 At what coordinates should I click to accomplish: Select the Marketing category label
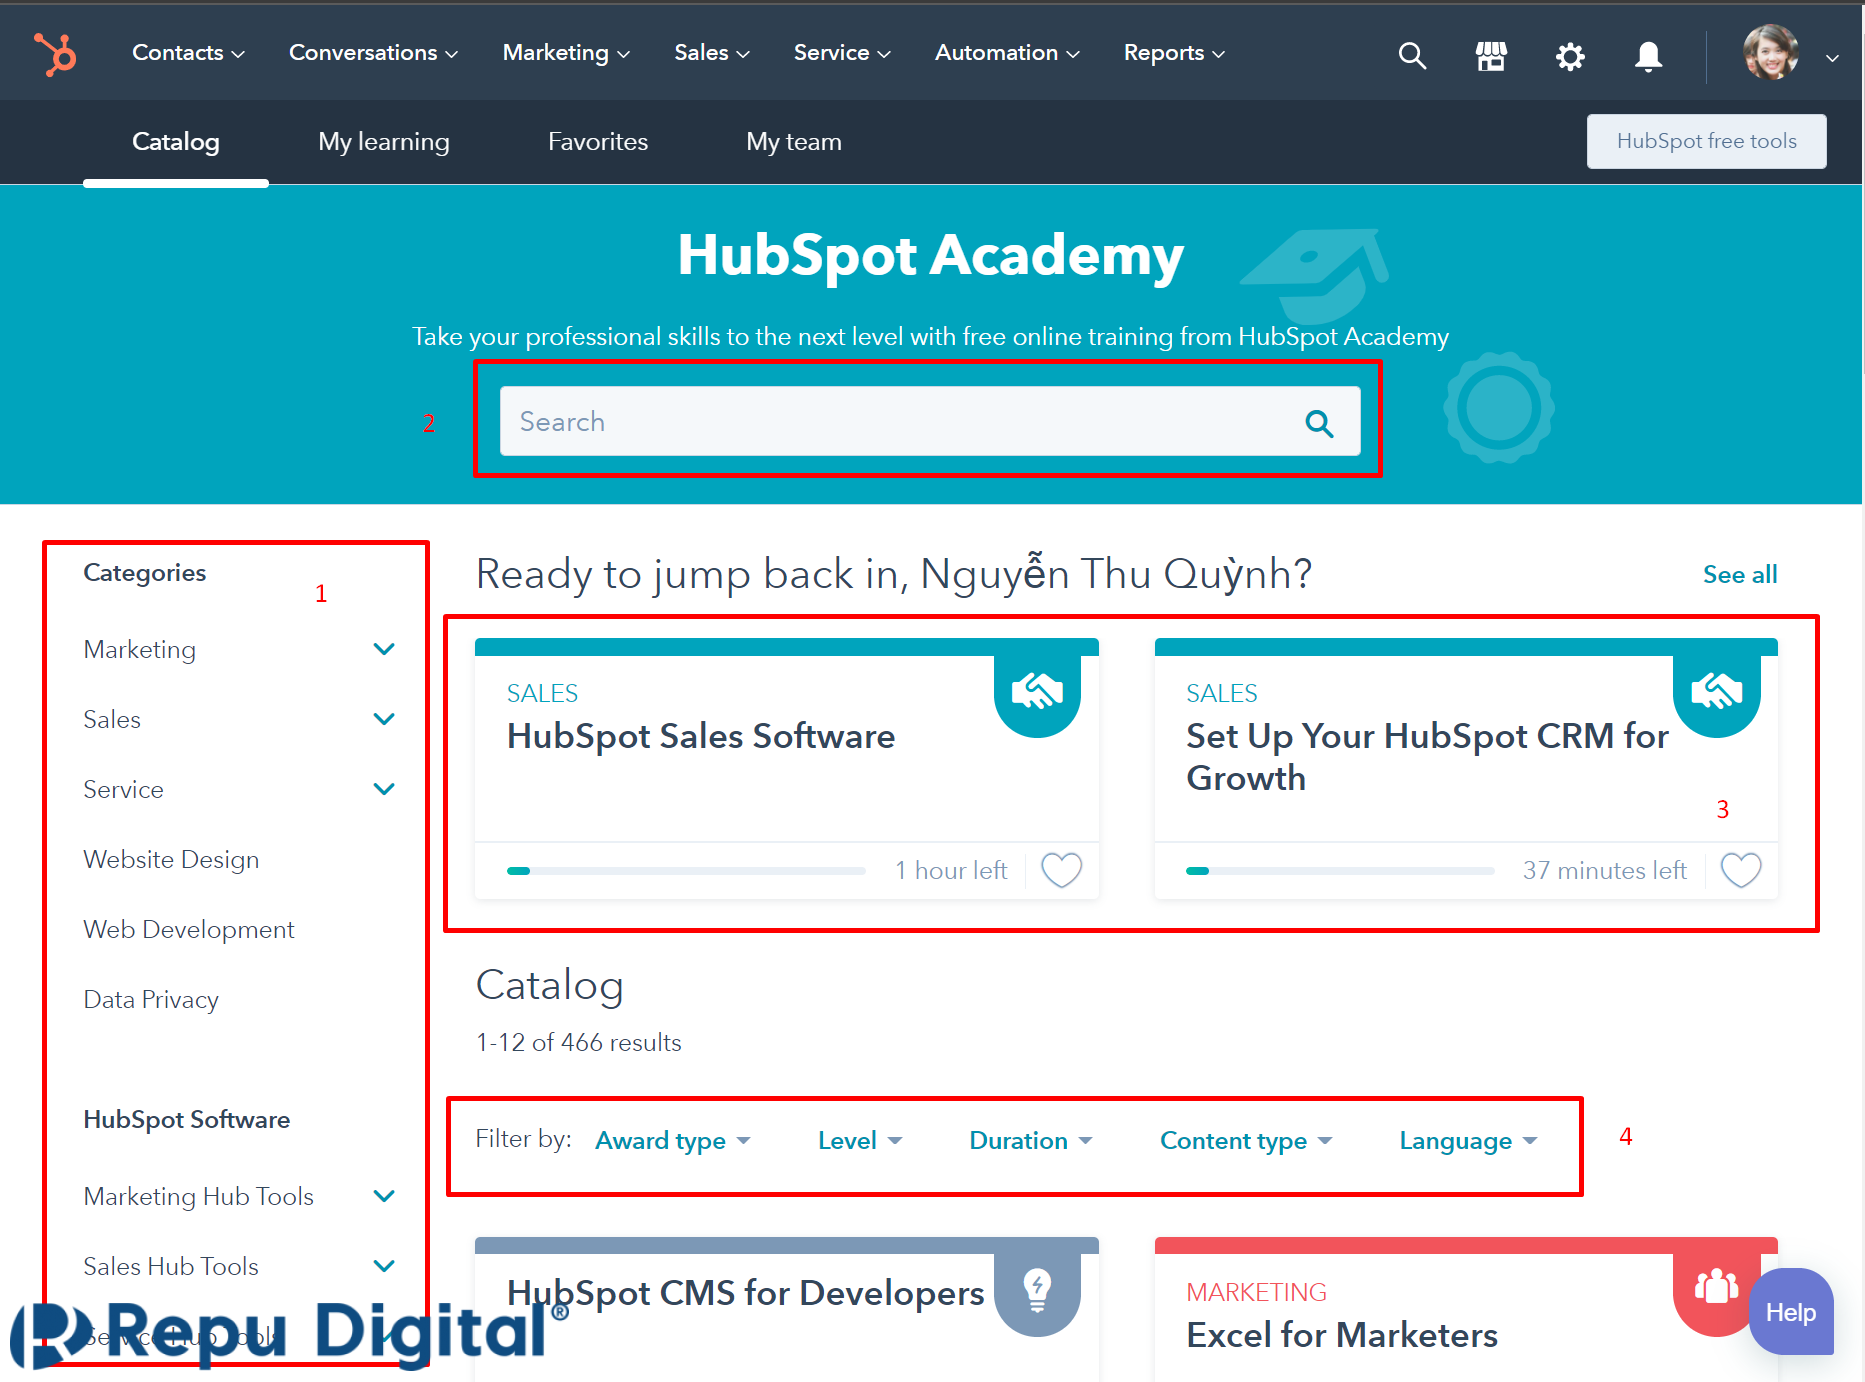tap(140, 650)
